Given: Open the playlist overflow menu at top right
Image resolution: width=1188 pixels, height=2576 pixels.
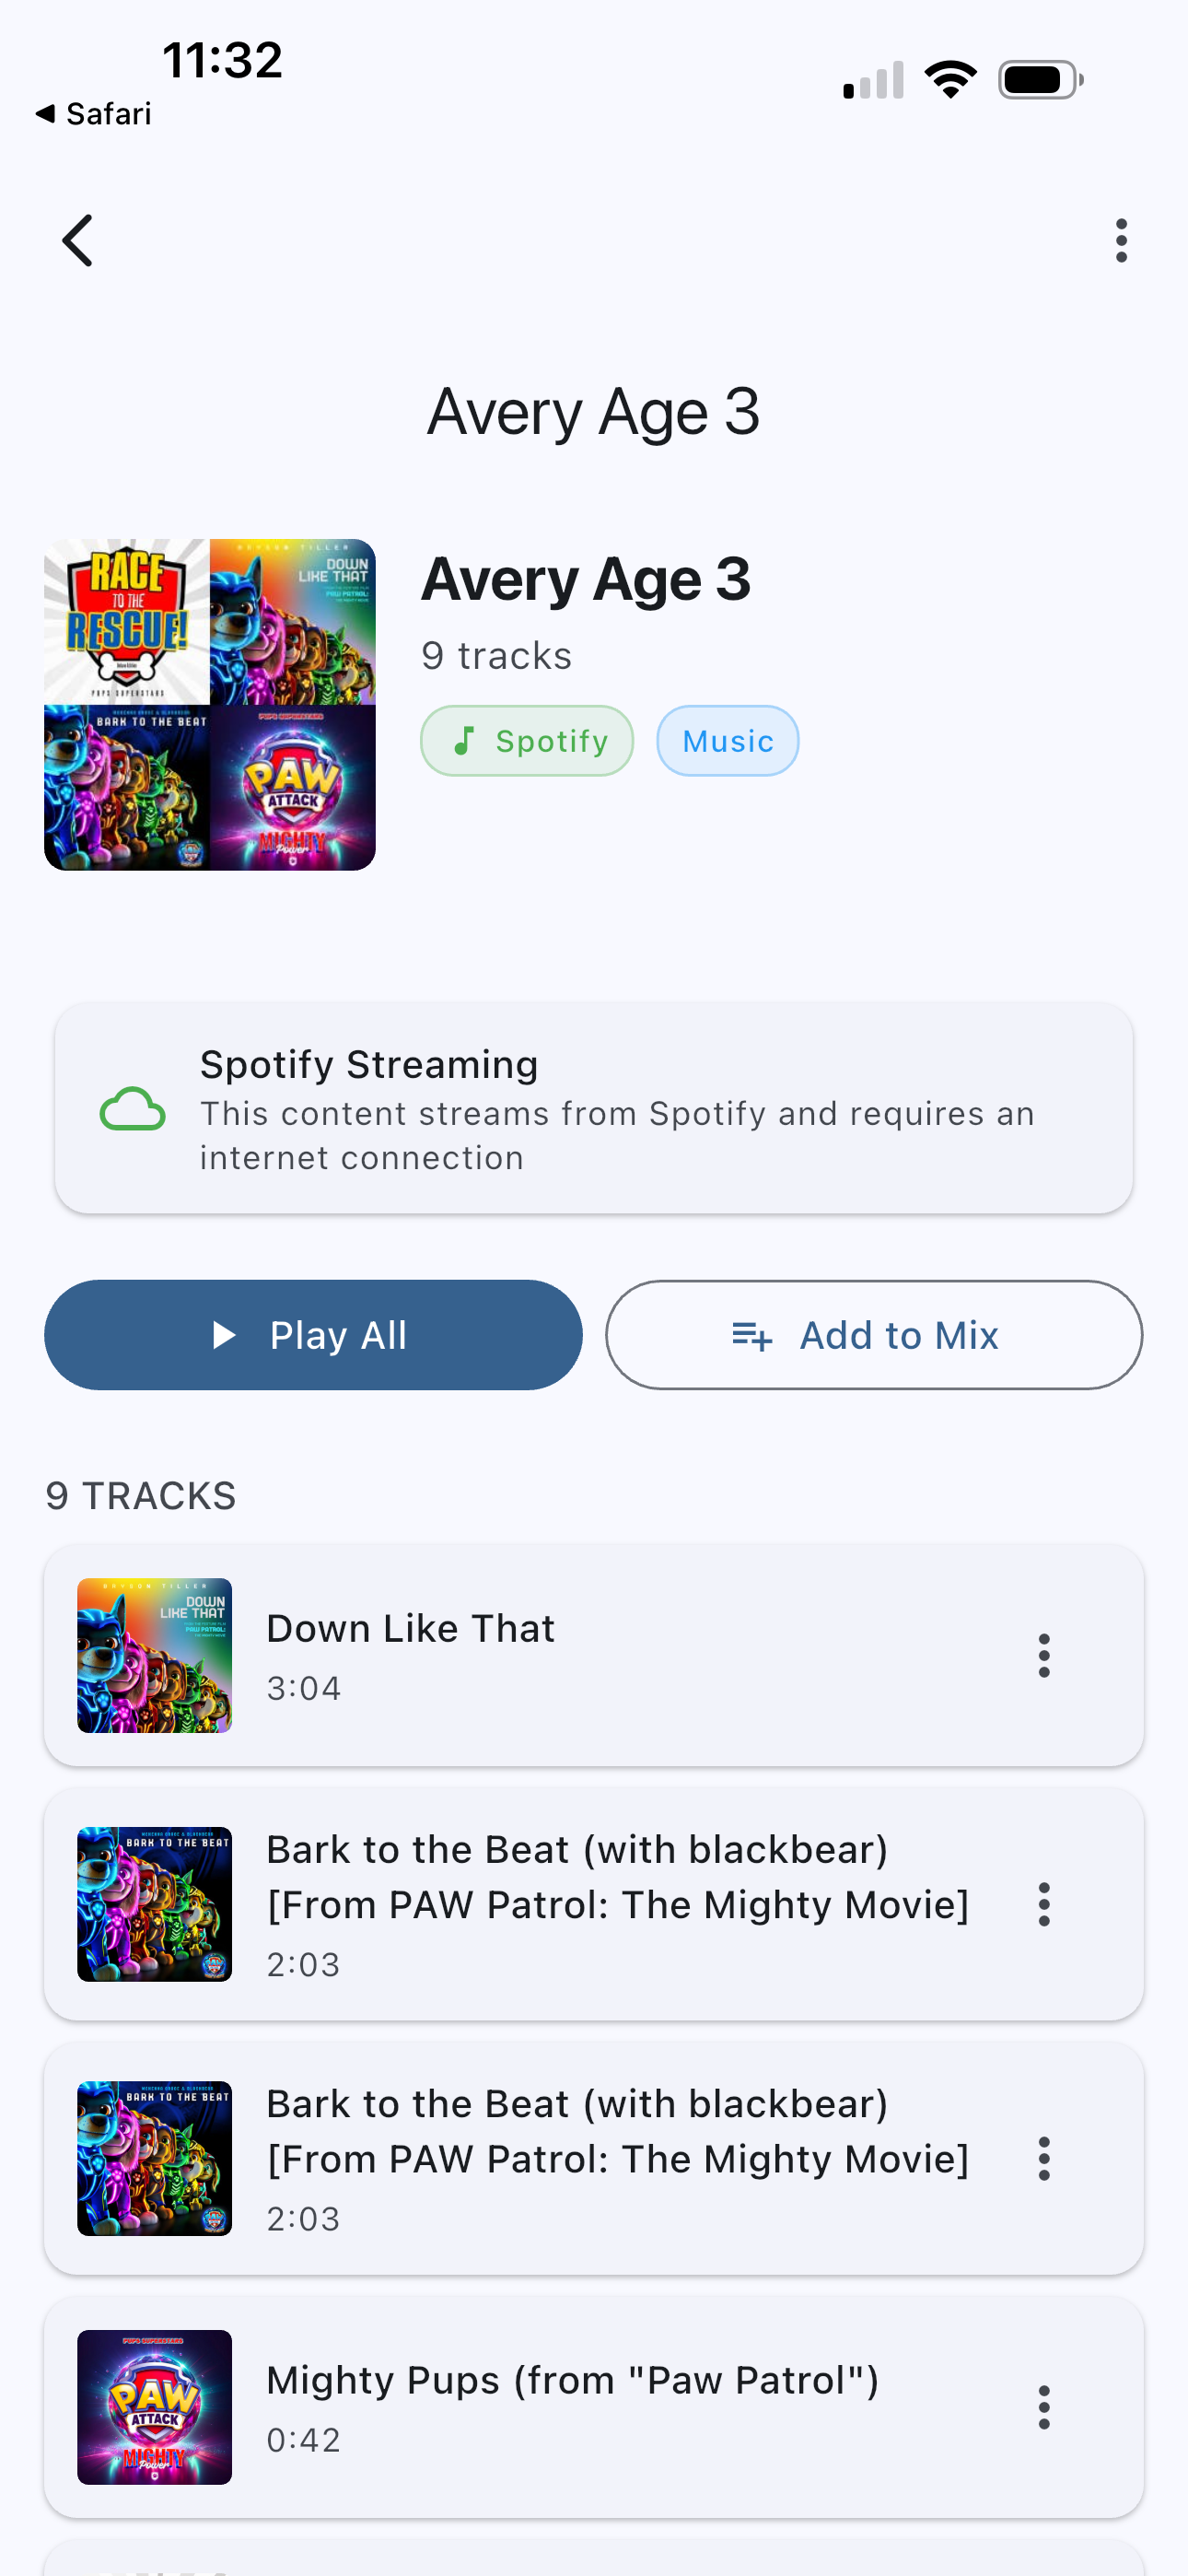Looking at the screenshot, I should [1121, 241].
